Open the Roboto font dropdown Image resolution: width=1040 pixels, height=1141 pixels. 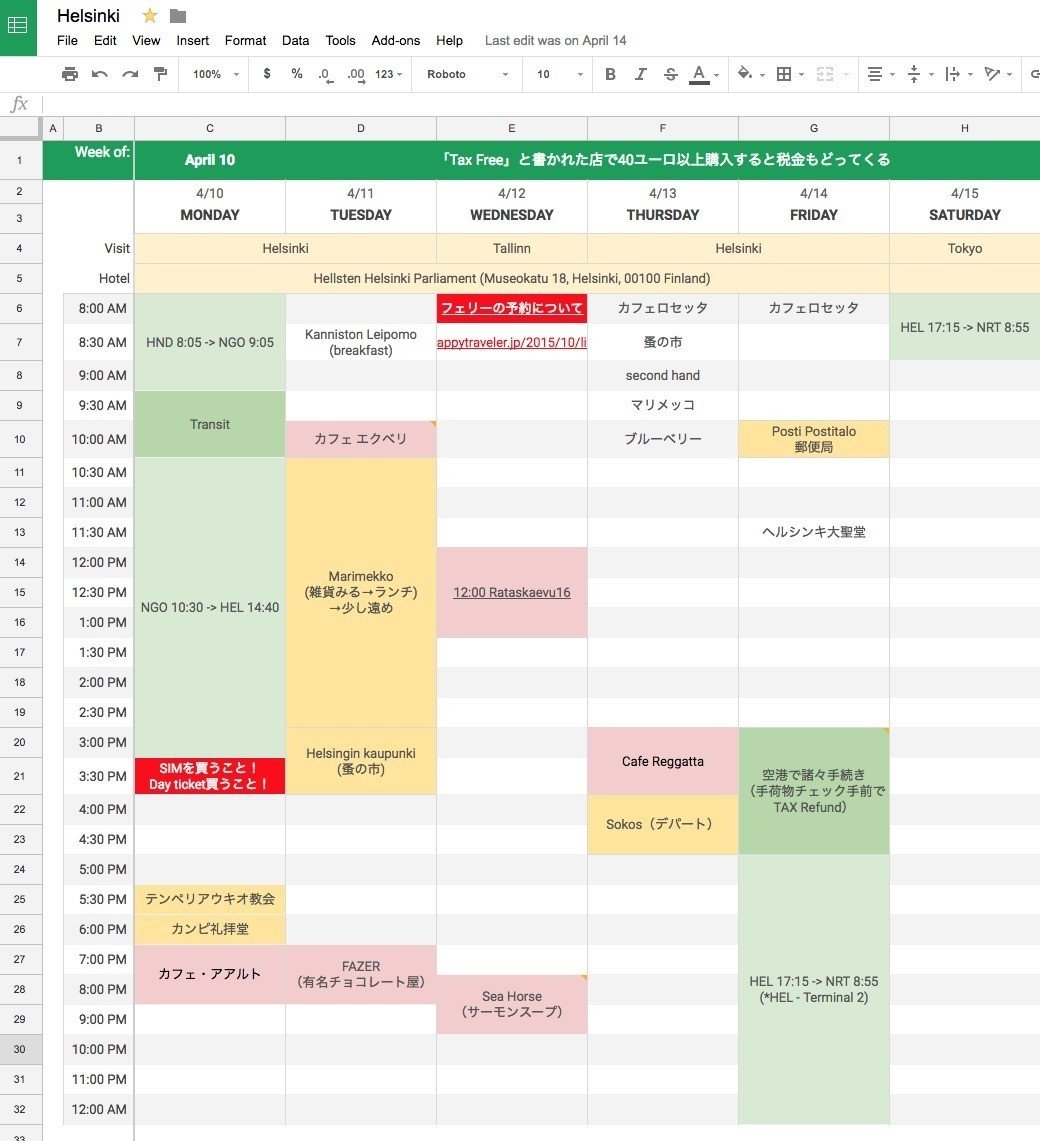[x=468, y=74]
